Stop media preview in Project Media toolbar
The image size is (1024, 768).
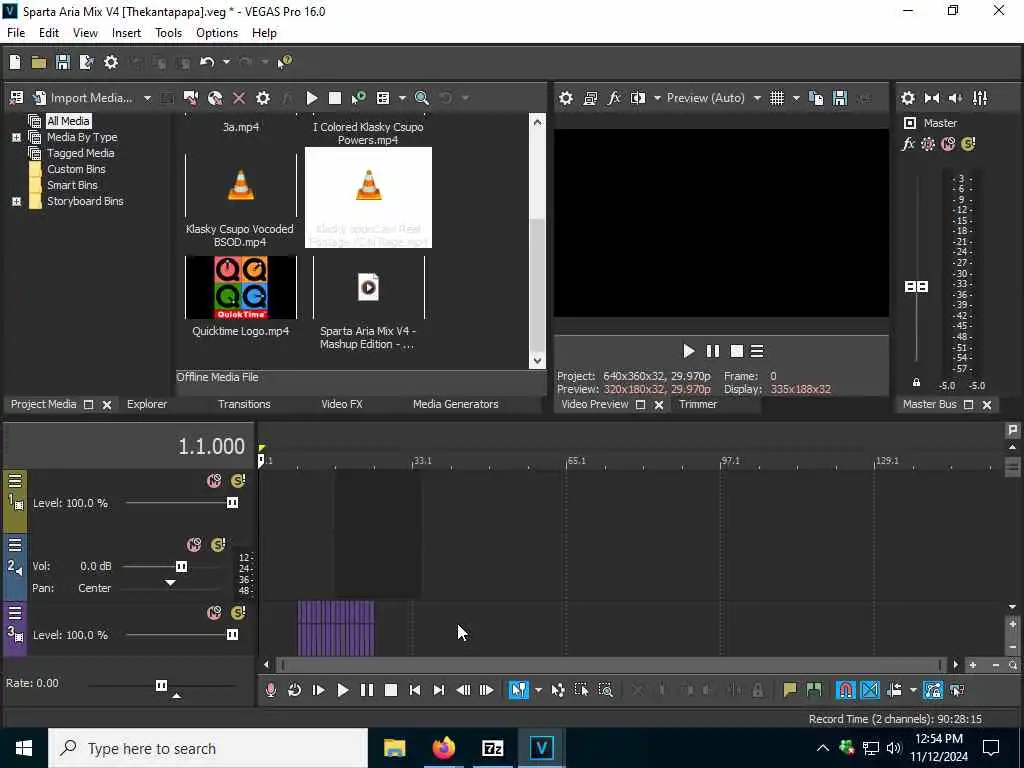[x=334, y=98]
